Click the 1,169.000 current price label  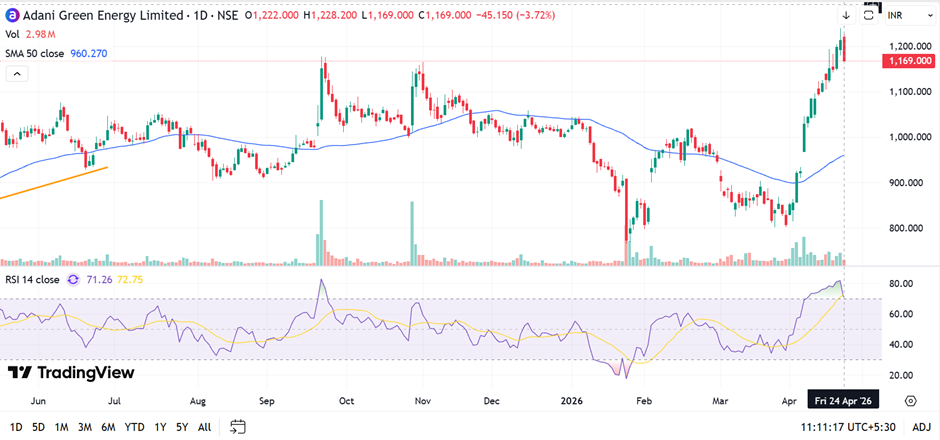point(908,62)
